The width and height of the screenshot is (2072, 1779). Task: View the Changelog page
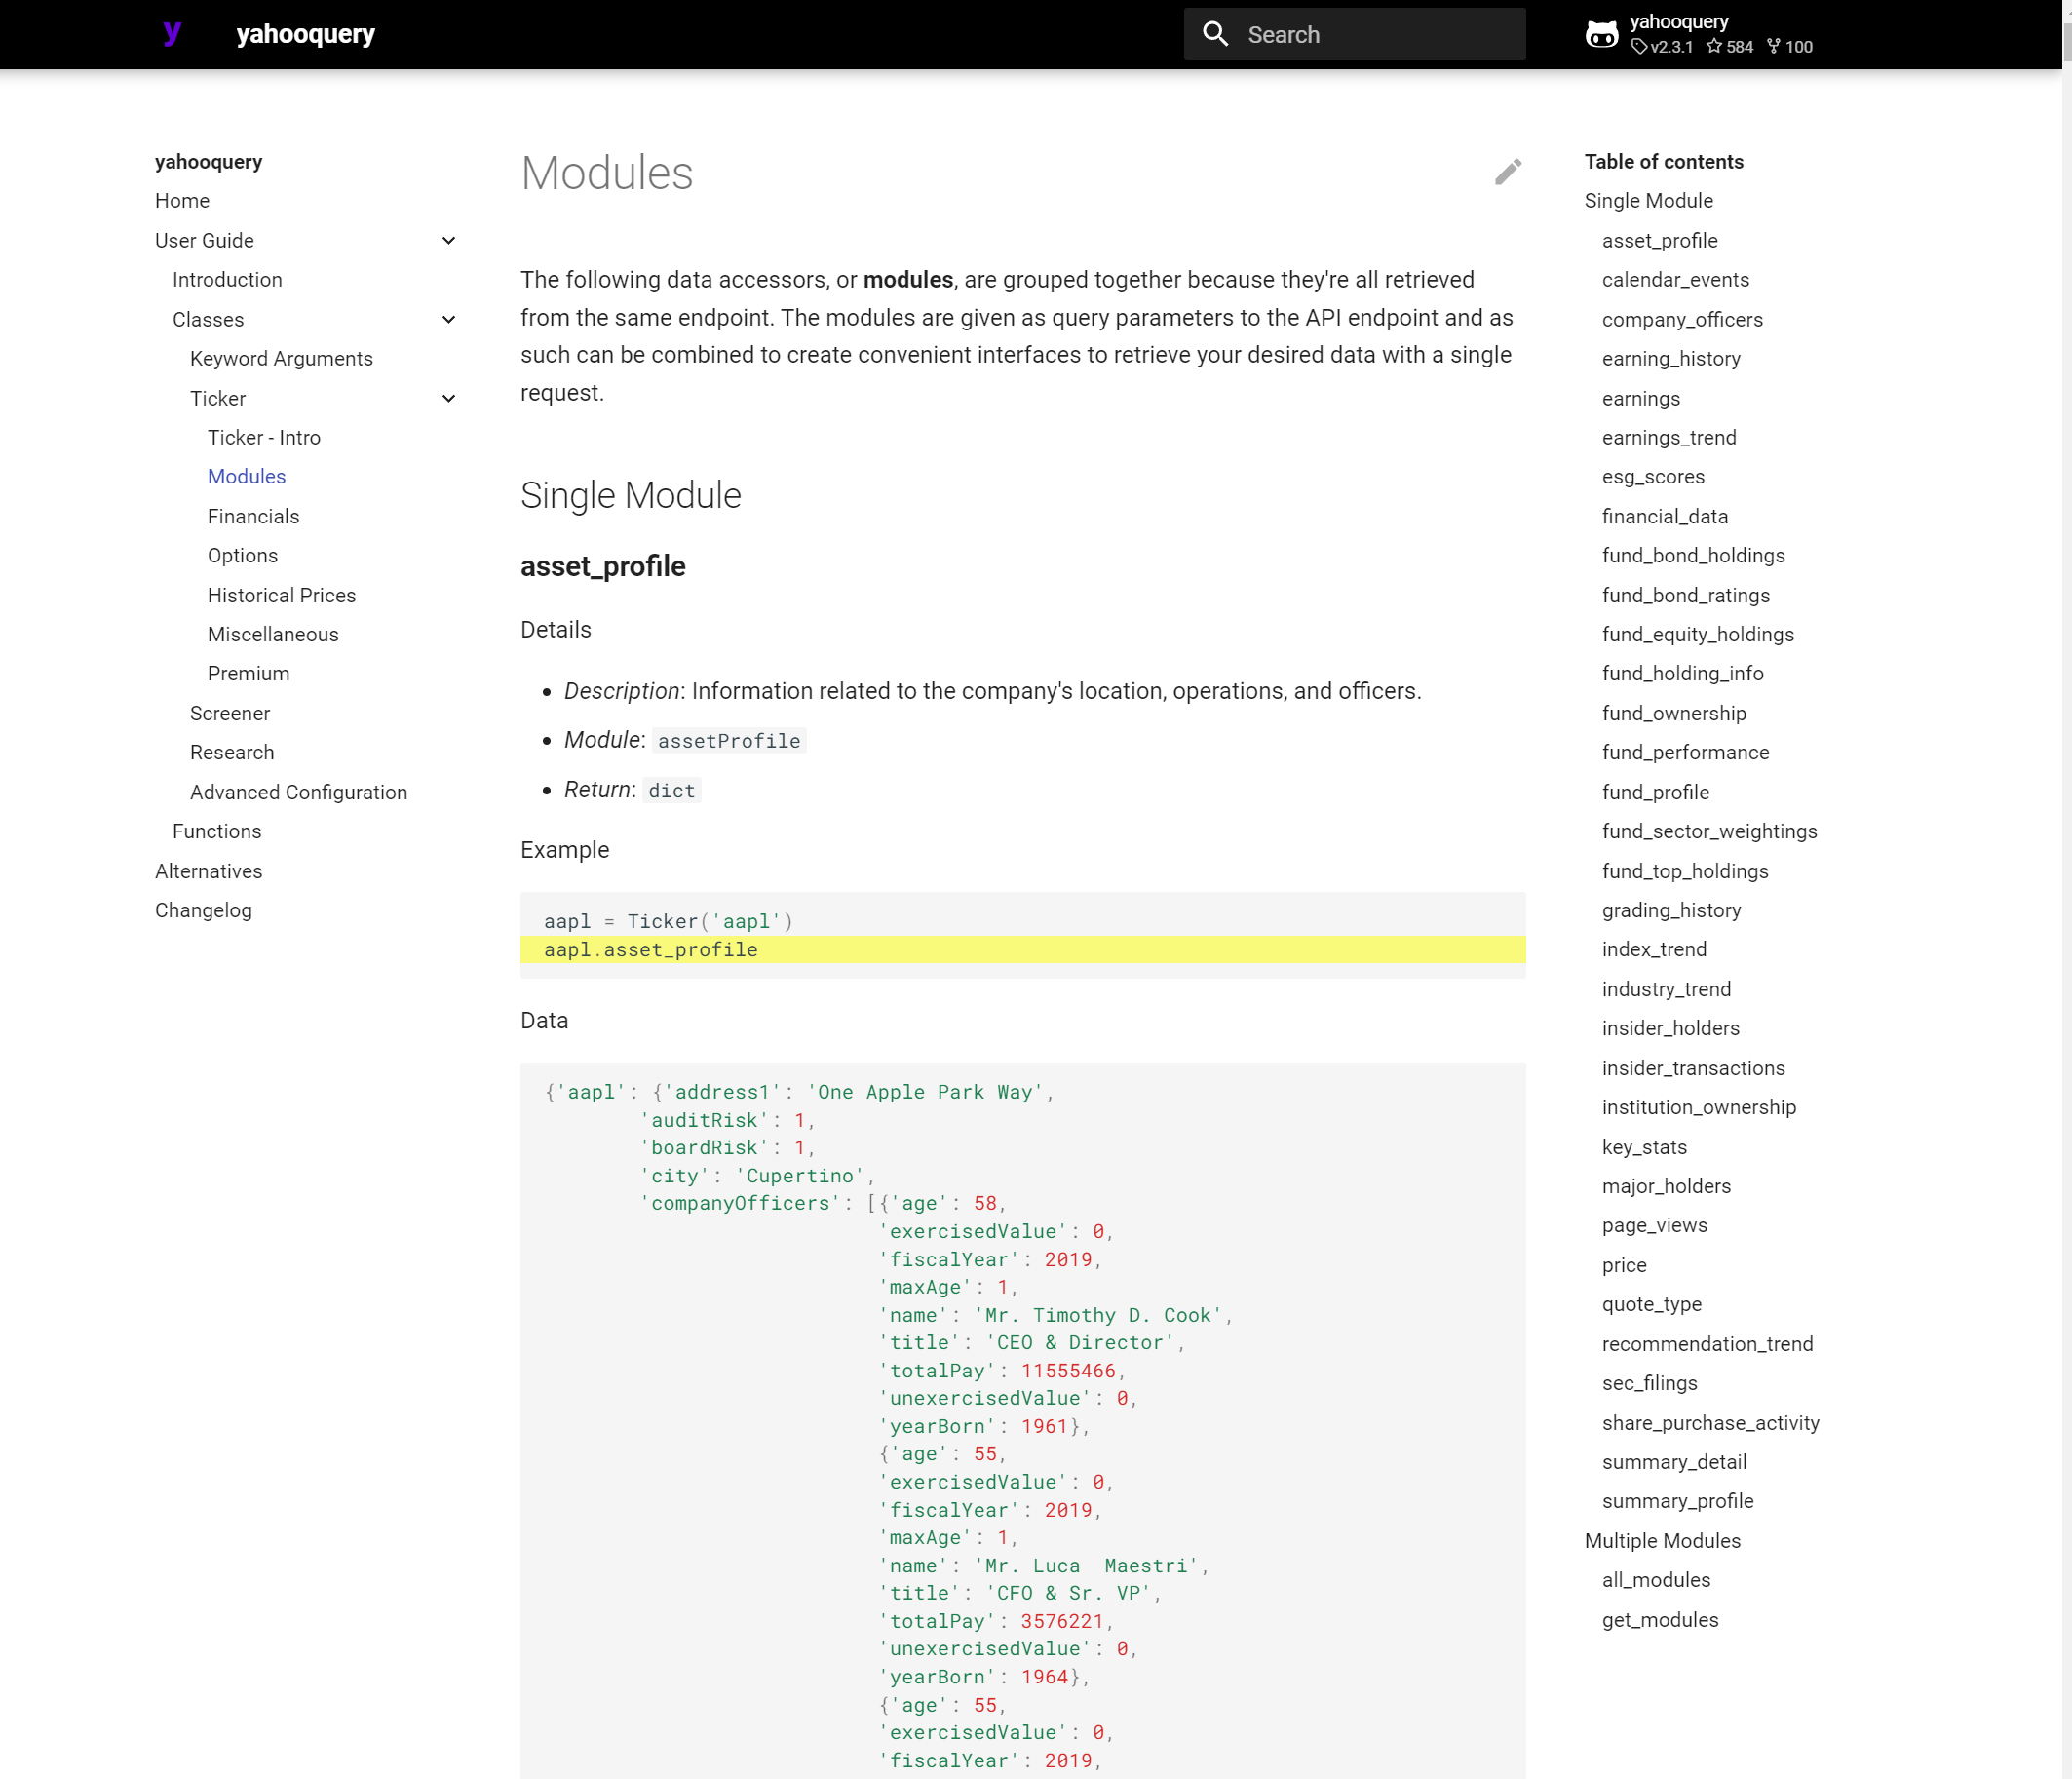204,911
